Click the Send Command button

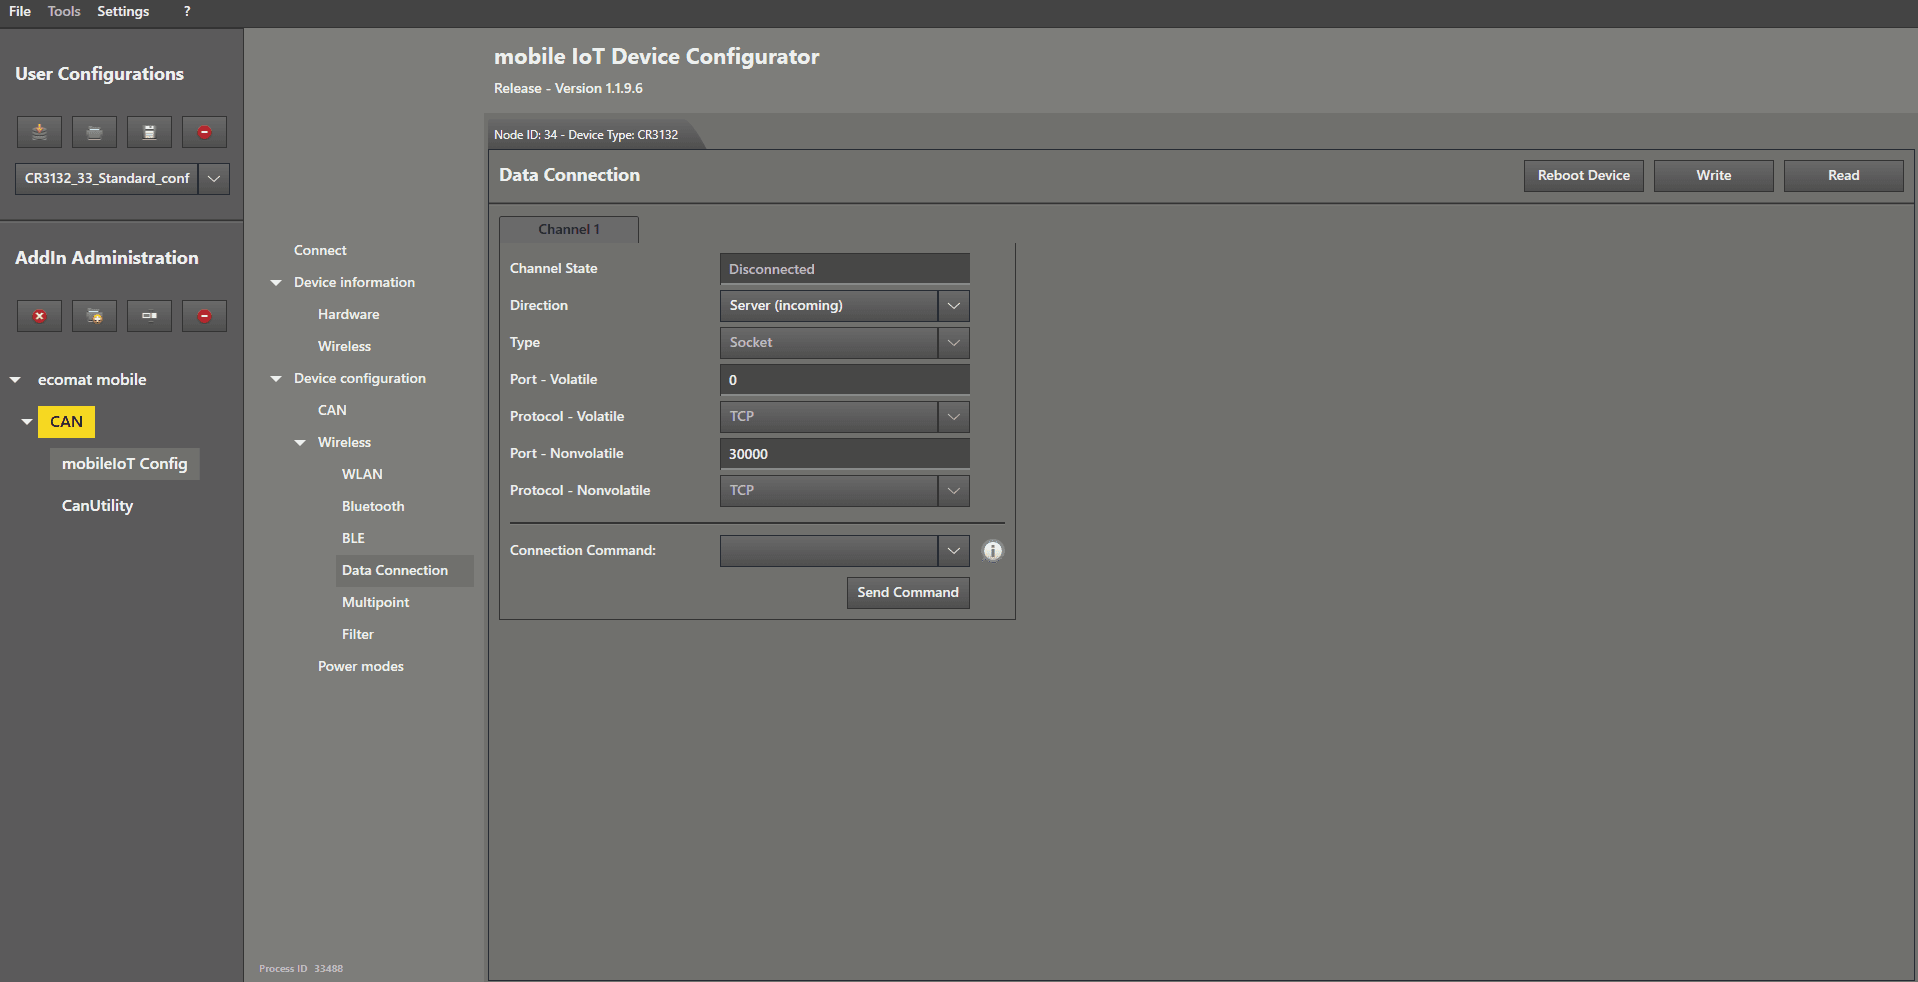click(x=907, y=593)
